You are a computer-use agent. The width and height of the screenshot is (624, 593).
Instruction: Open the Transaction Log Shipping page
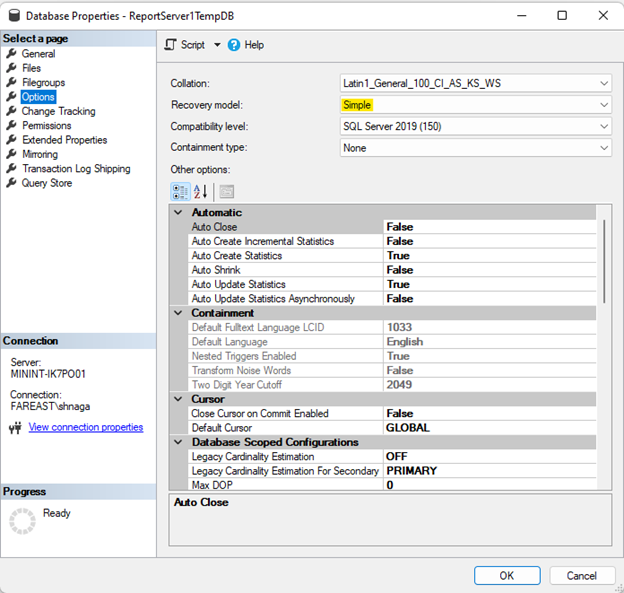[76, 168]
